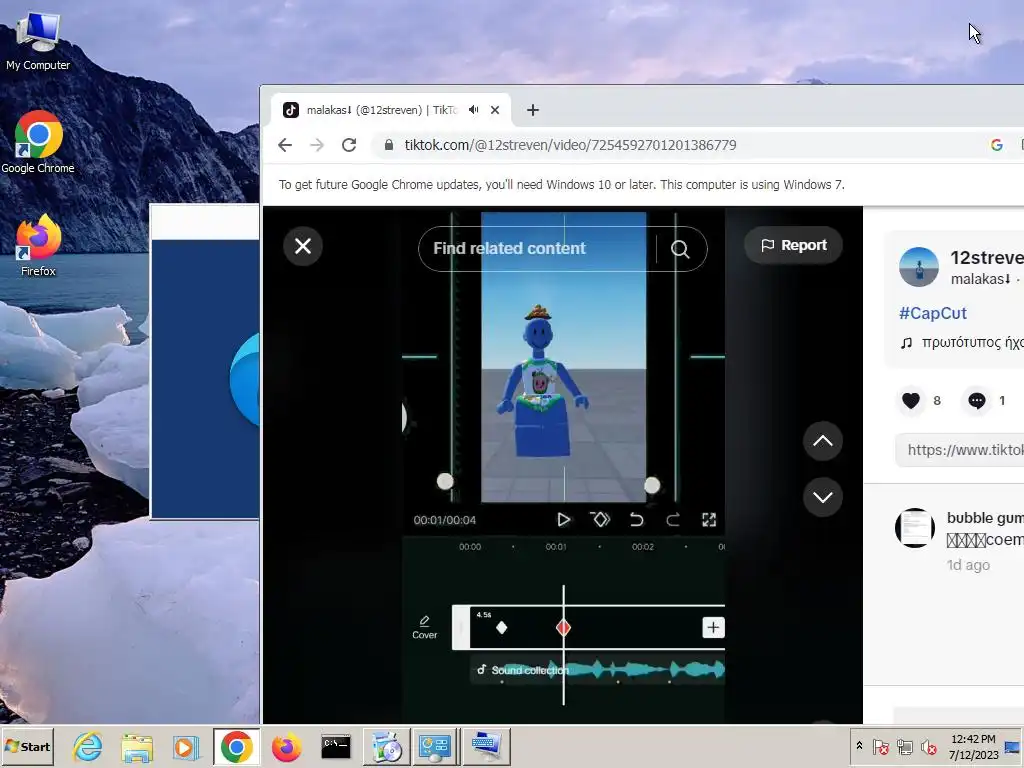Screen dimensions: 1024x768
Task: Click the plus add clip button
Action: [712, 628]
